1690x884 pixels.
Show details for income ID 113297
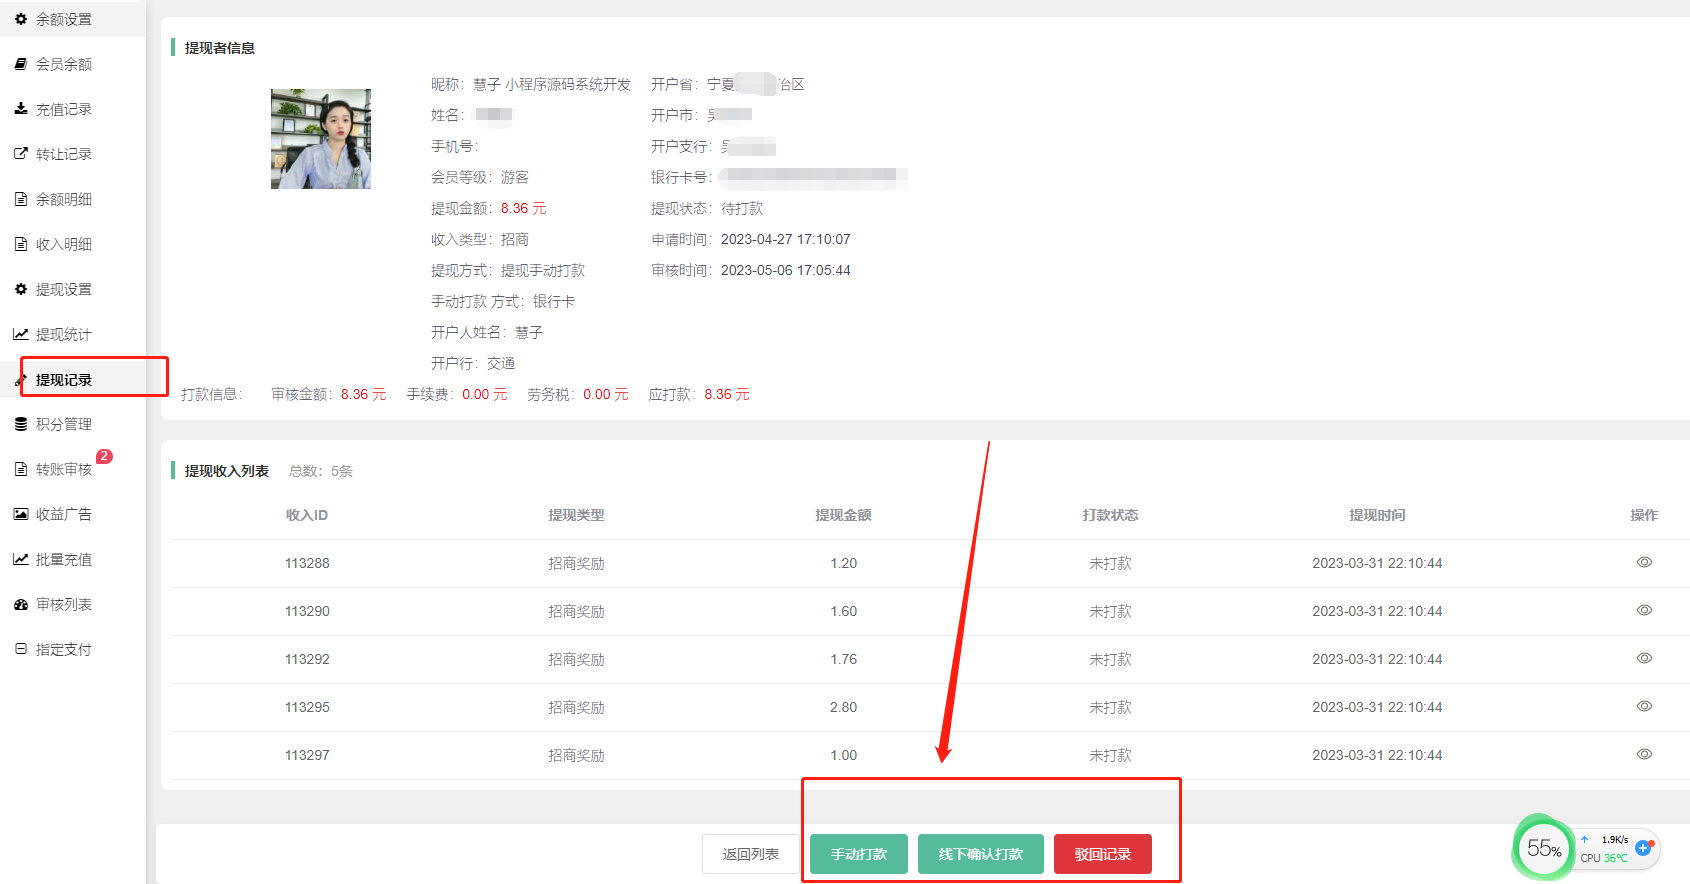coord(1643,755)
